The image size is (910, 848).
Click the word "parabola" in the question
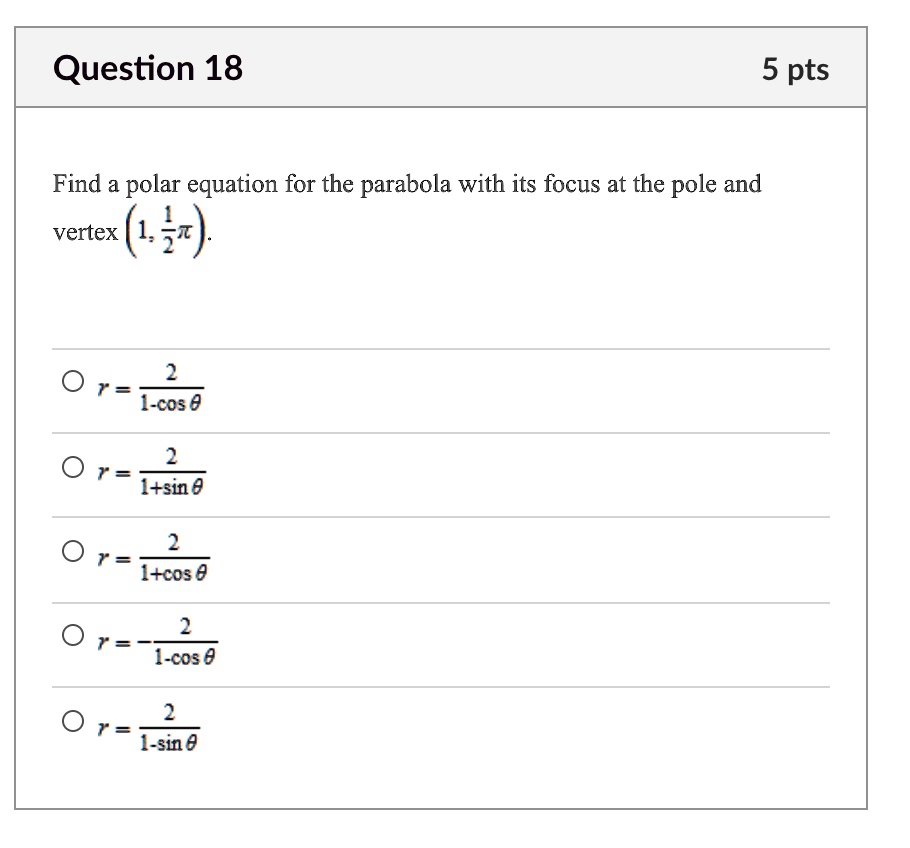[x=405, y=185]
